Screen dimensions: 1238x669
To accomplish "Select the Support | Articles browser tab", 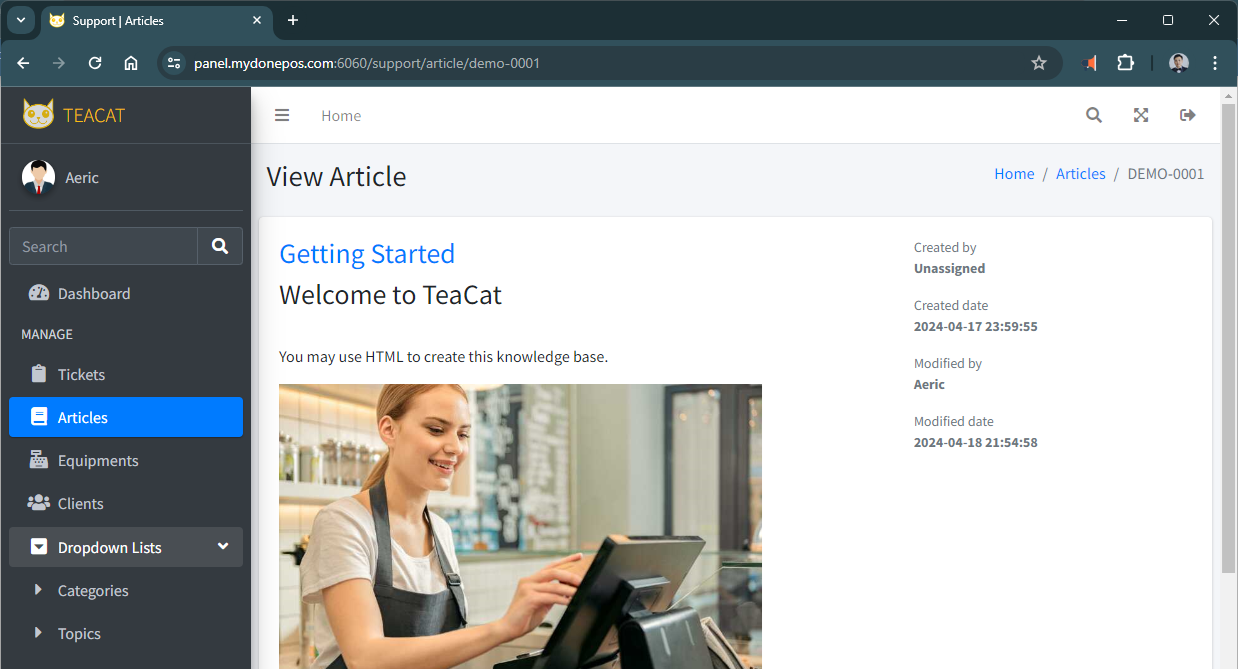I will [157, 20].
